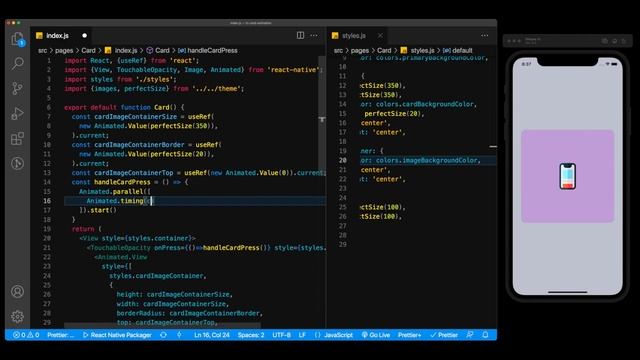
Task: Click 'cardImageContainerTop' on line 13
Action: pos(134,173)
